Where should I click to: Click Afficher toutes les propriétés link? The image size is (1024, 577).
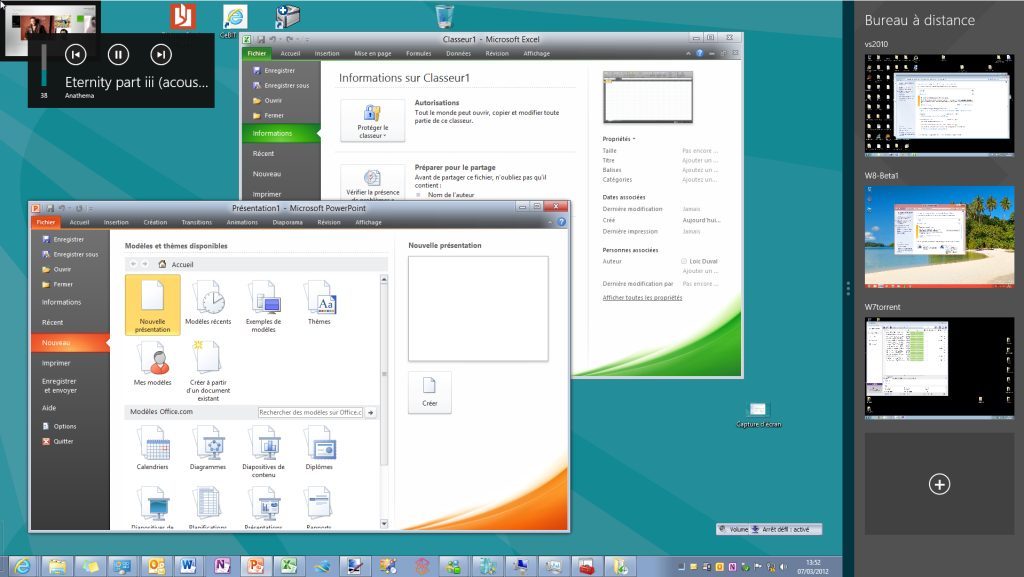pyautogui.click(x=642, y=298)
